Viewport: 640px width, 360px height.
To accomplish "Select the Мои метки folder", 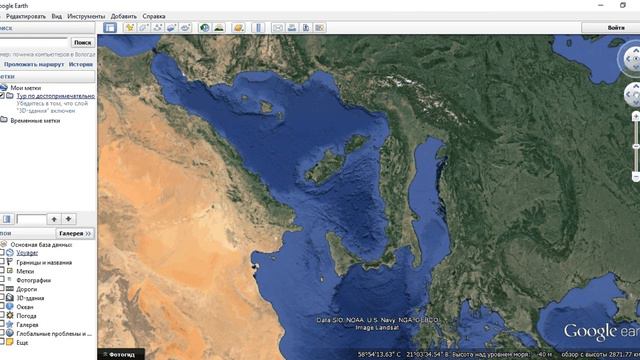I will [26, 88].
